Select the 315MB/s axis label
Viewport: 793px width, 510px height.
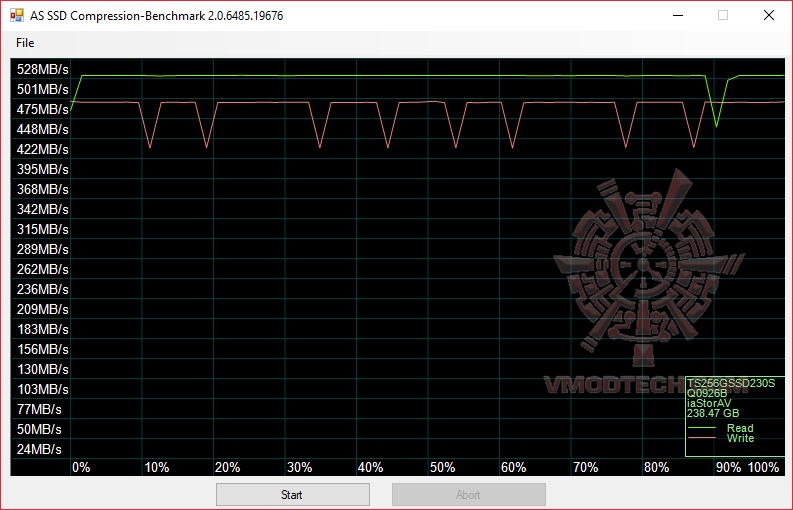pyautogui.click(x=42, y=229)
